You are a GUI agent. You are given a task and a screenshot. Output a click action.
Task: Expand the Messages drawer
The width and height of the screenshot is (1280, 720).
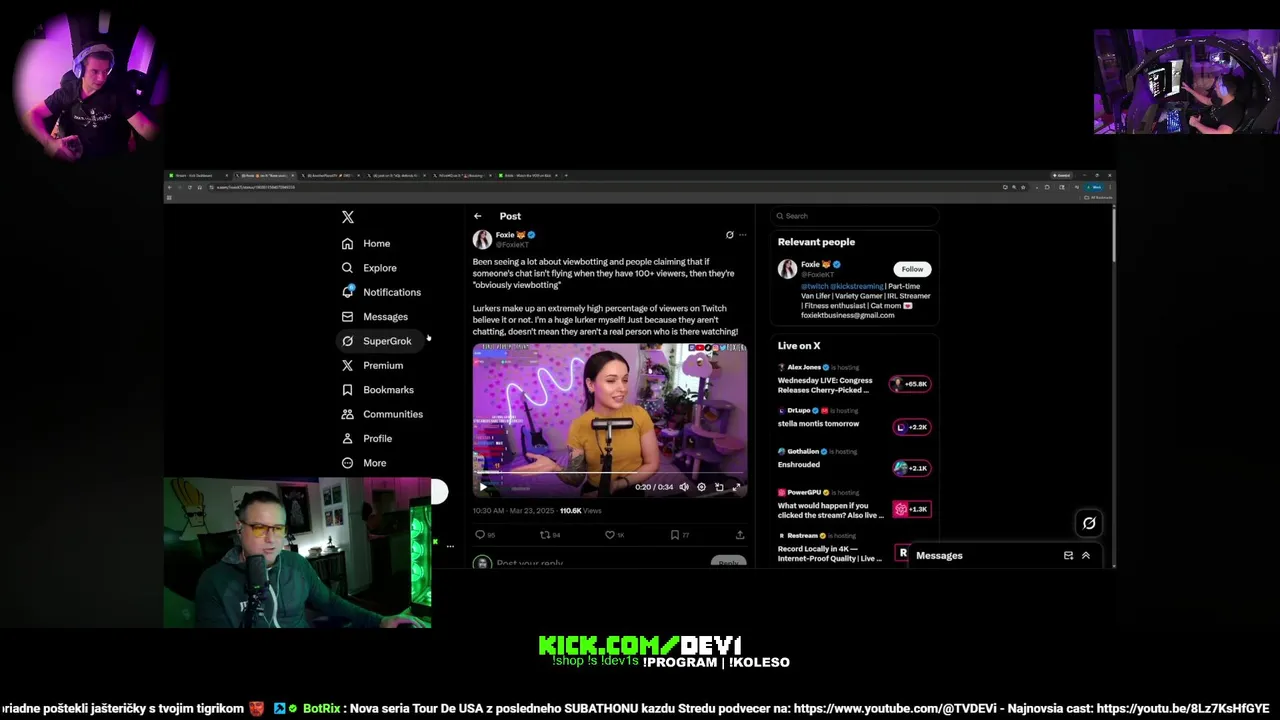click(x=1086, y=556)
